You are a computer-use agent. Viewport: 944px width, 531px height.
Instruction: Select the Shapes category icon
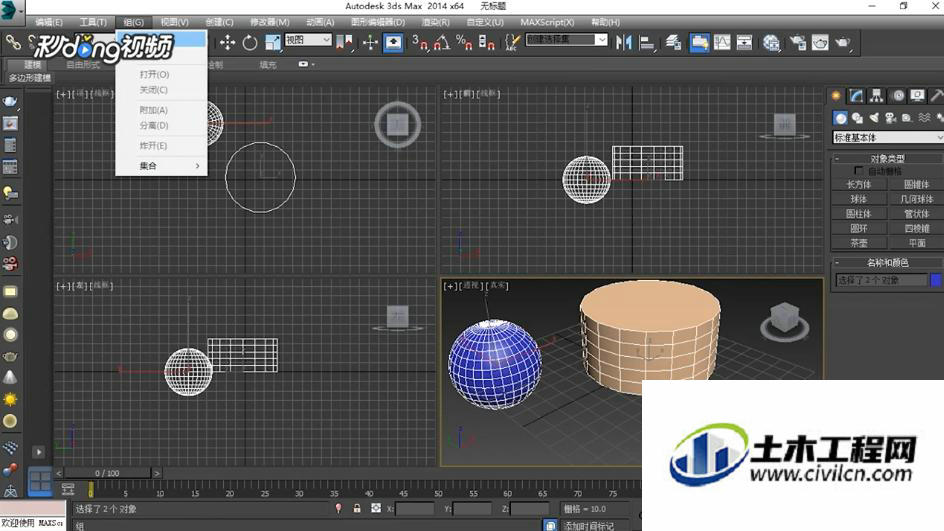(x=857, y=118)
